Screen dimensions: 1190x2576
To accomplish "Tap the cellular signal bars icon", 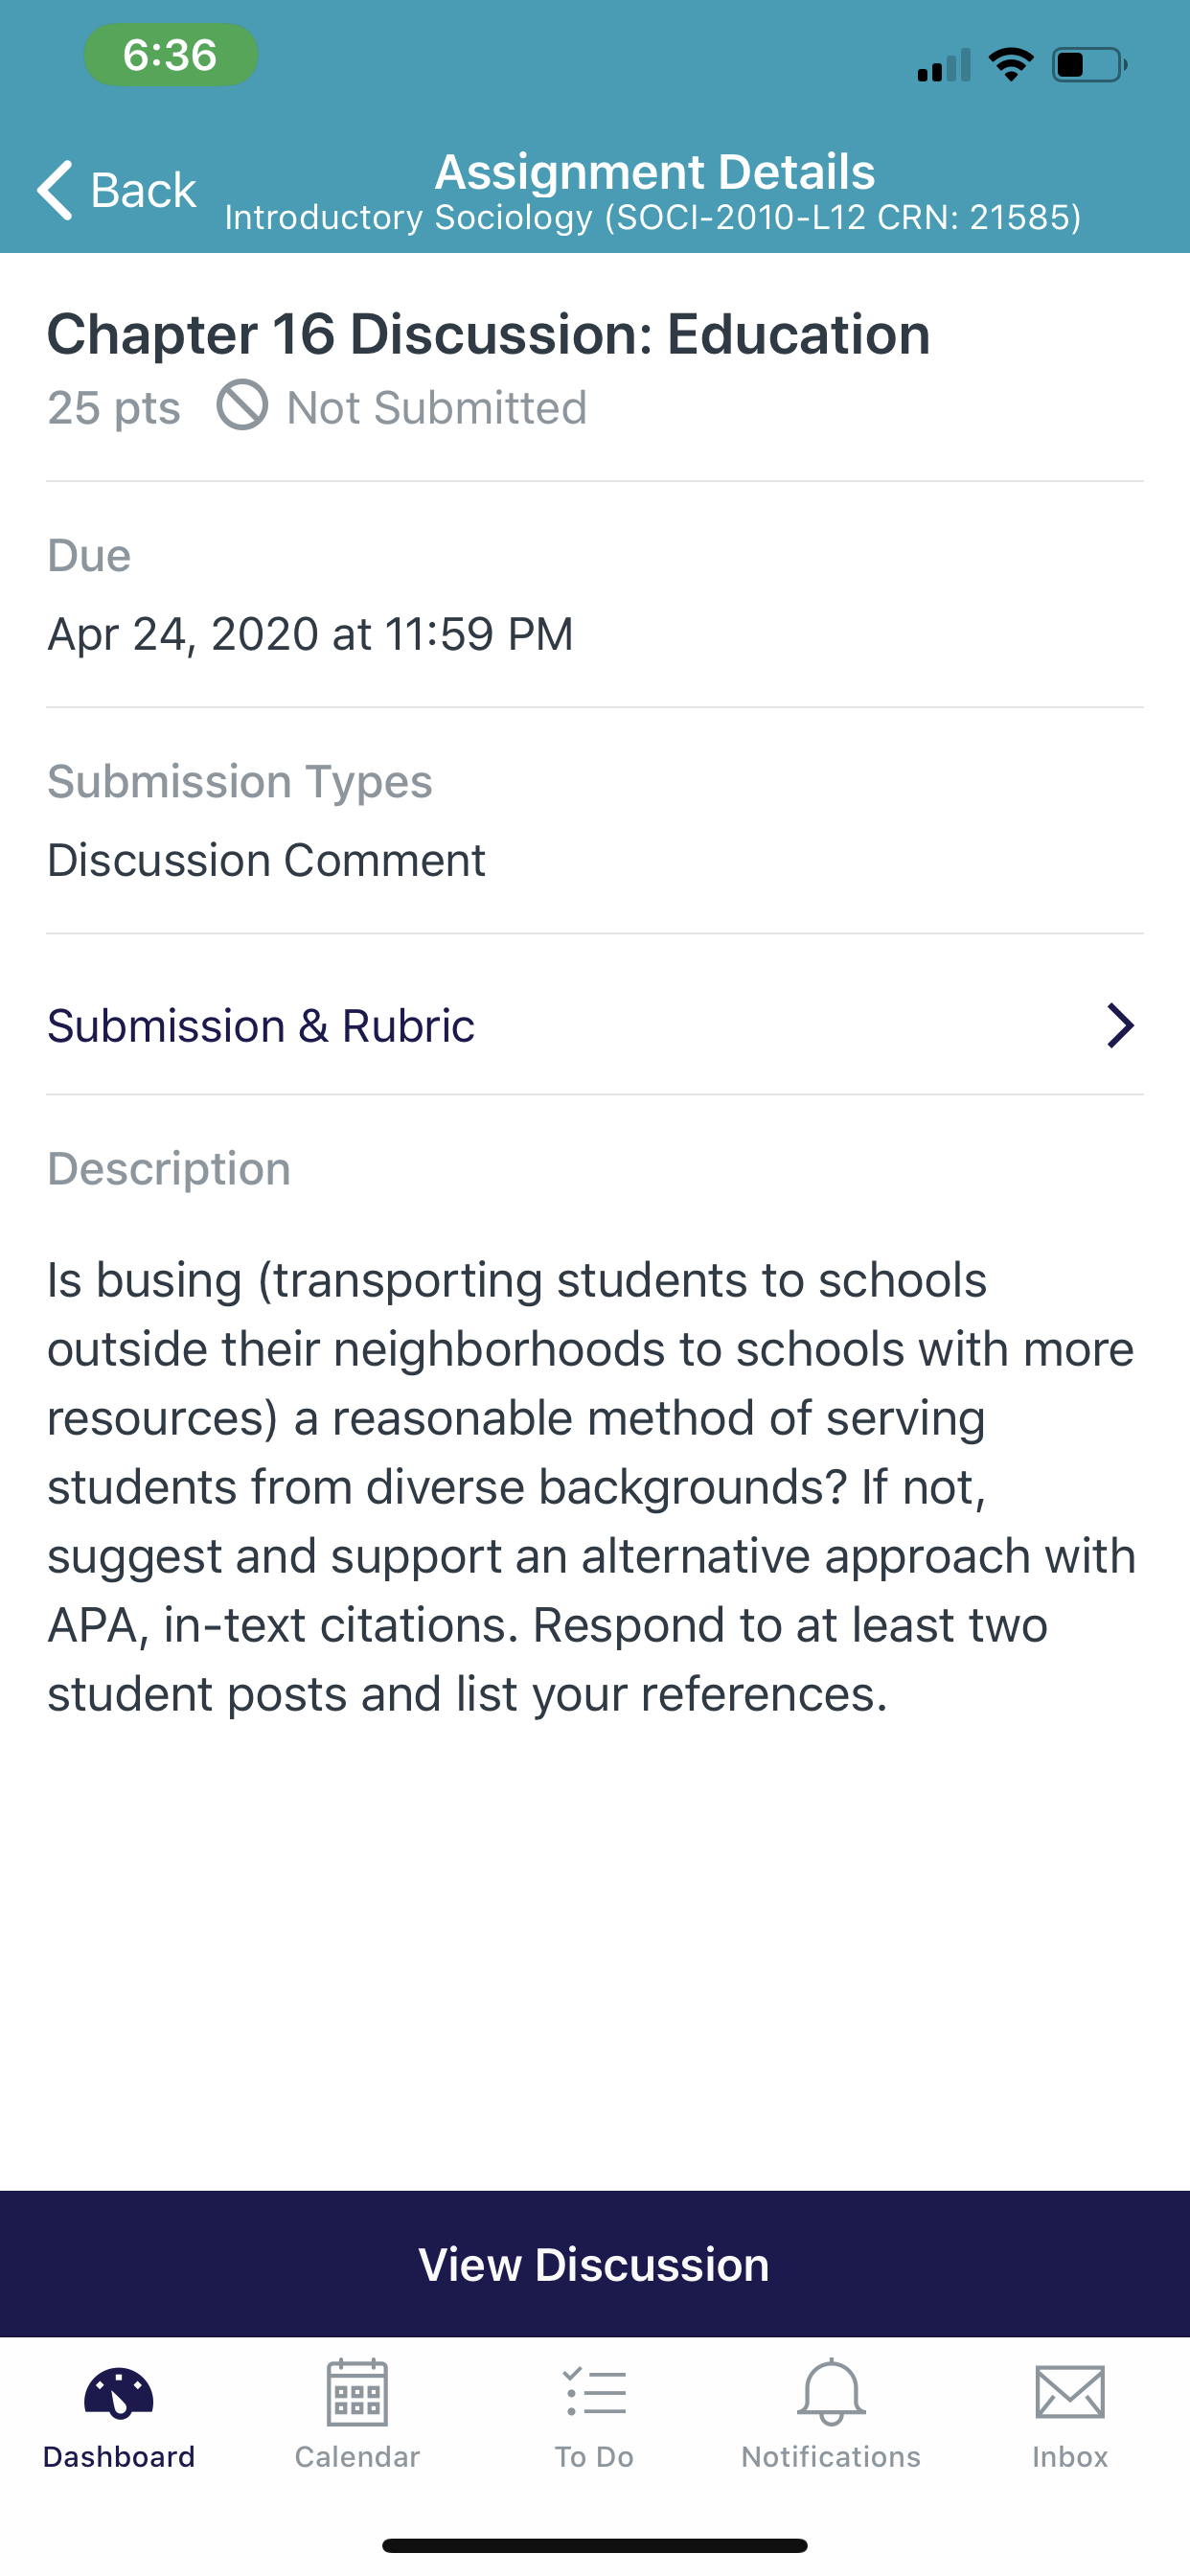I will pos(944,65).
